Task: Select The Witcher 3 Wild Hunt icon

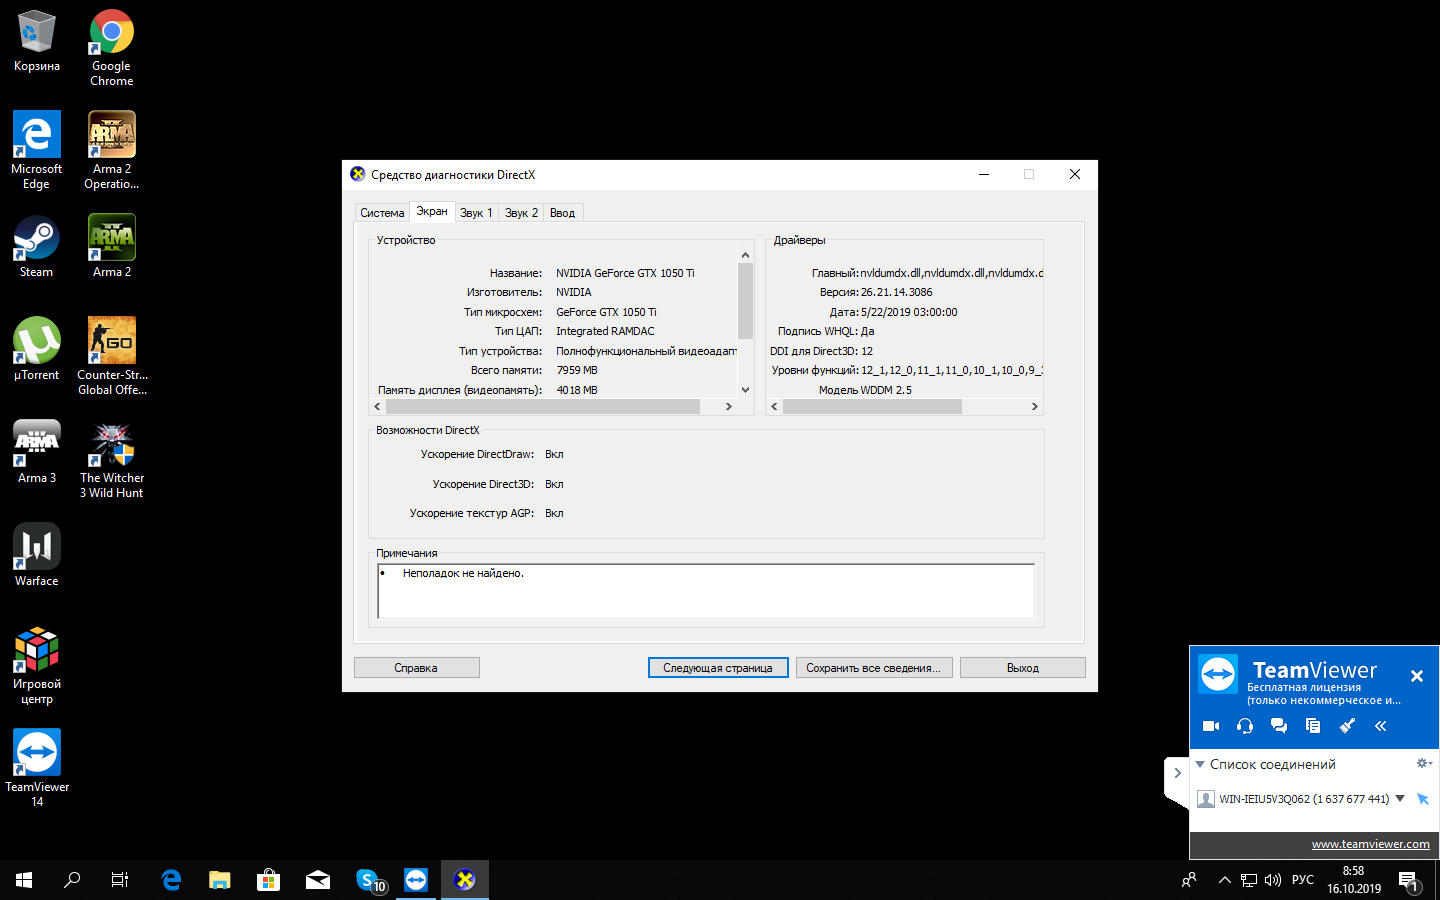Action: tap(112, 460)
